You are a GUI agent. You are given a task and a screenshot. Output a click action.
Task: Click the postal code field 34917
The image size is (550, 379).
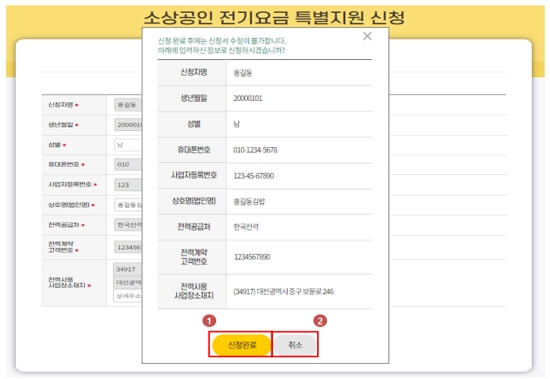128,269
